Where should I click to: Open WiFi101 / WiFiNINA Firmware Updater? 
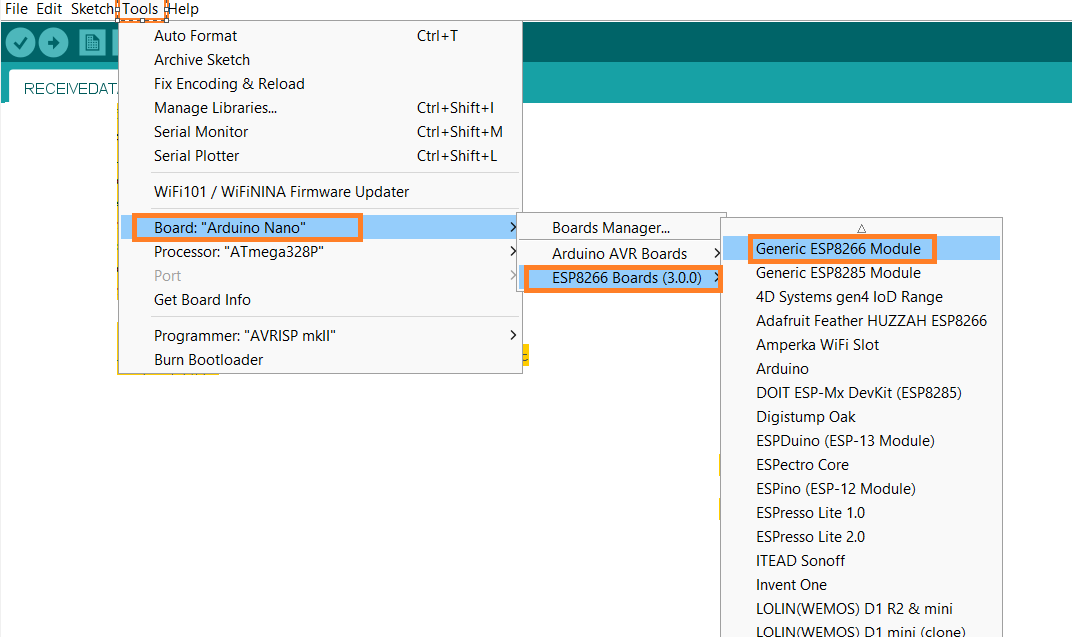point(320,191)
